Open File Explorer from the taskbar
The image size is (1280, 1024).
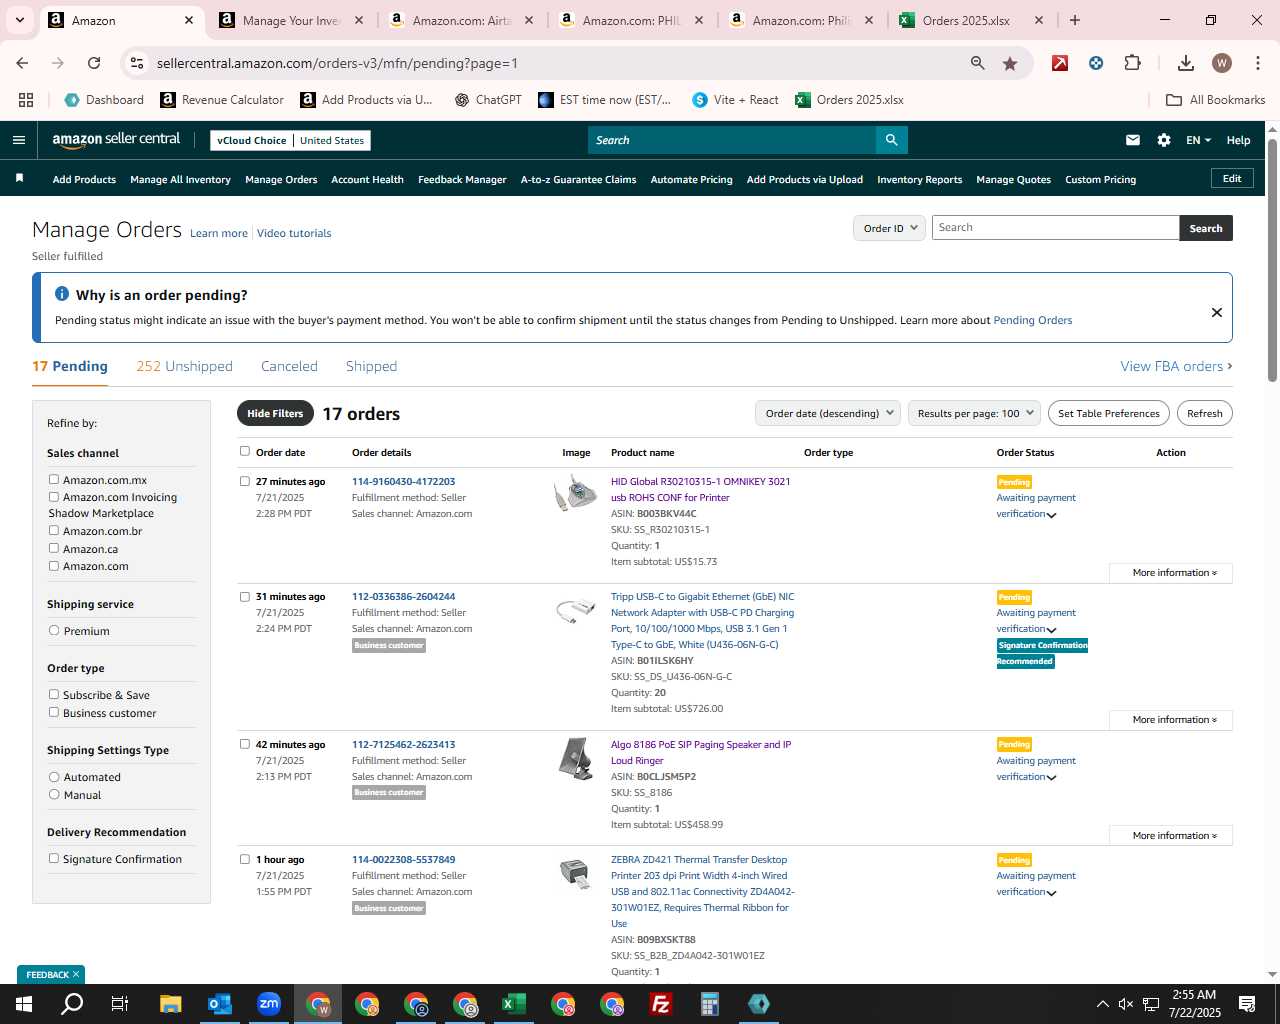[x=170, y=1004]
